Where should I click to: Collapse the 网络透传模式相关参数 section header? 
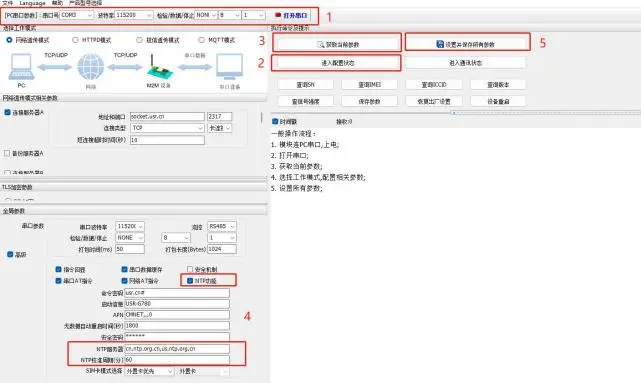pyautogui.click(x=134, y=99)
